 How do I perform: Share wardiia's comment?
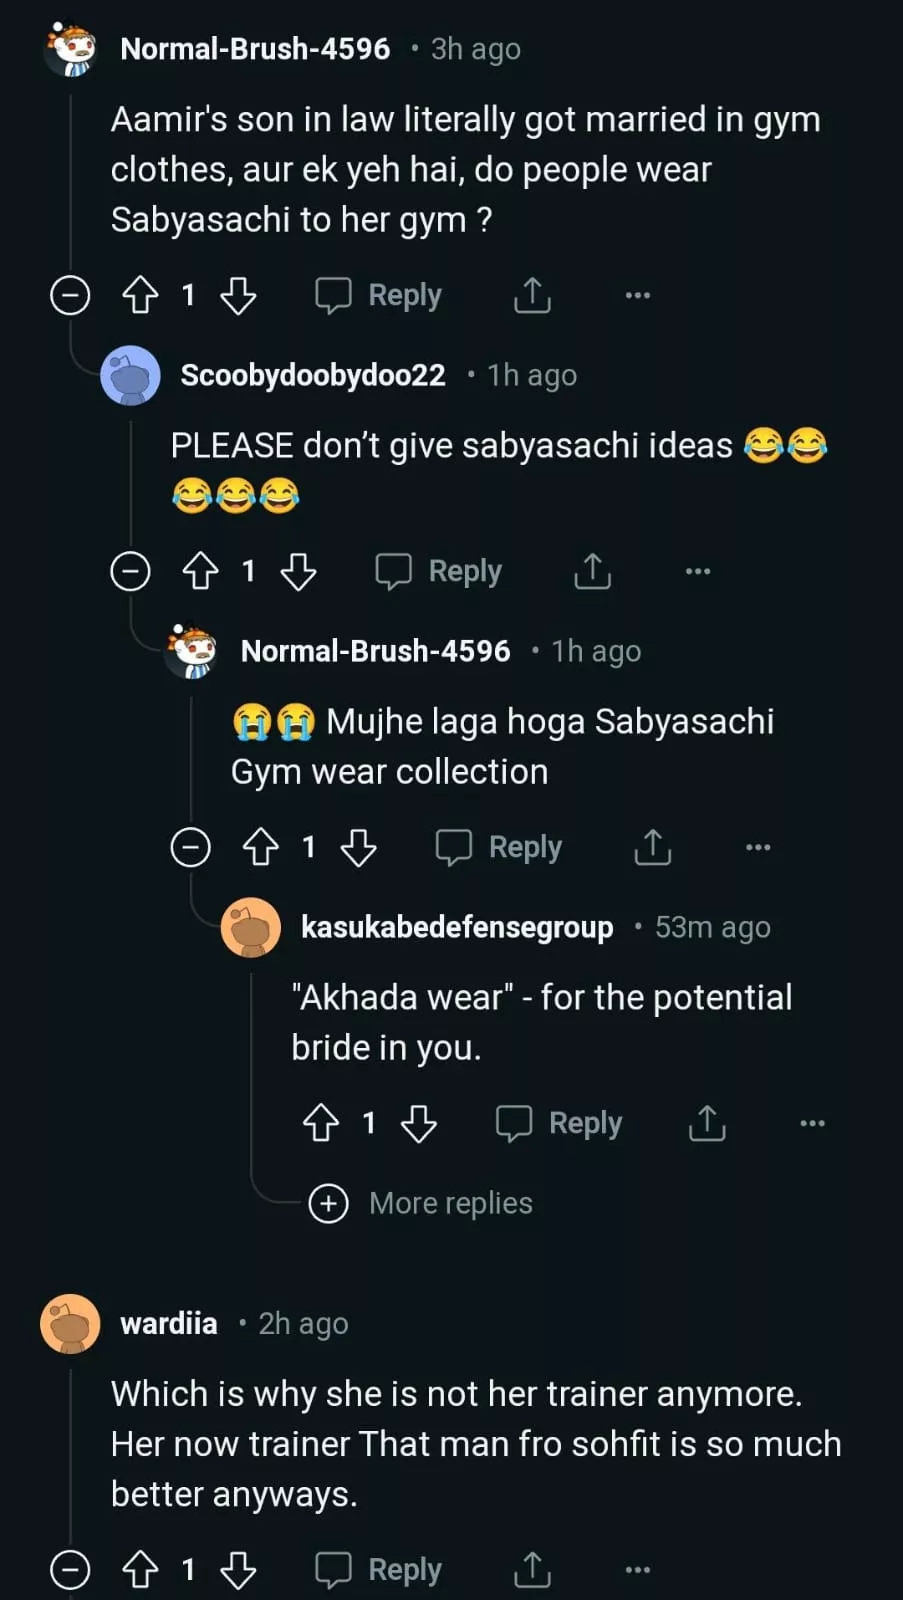(532, 1570)
